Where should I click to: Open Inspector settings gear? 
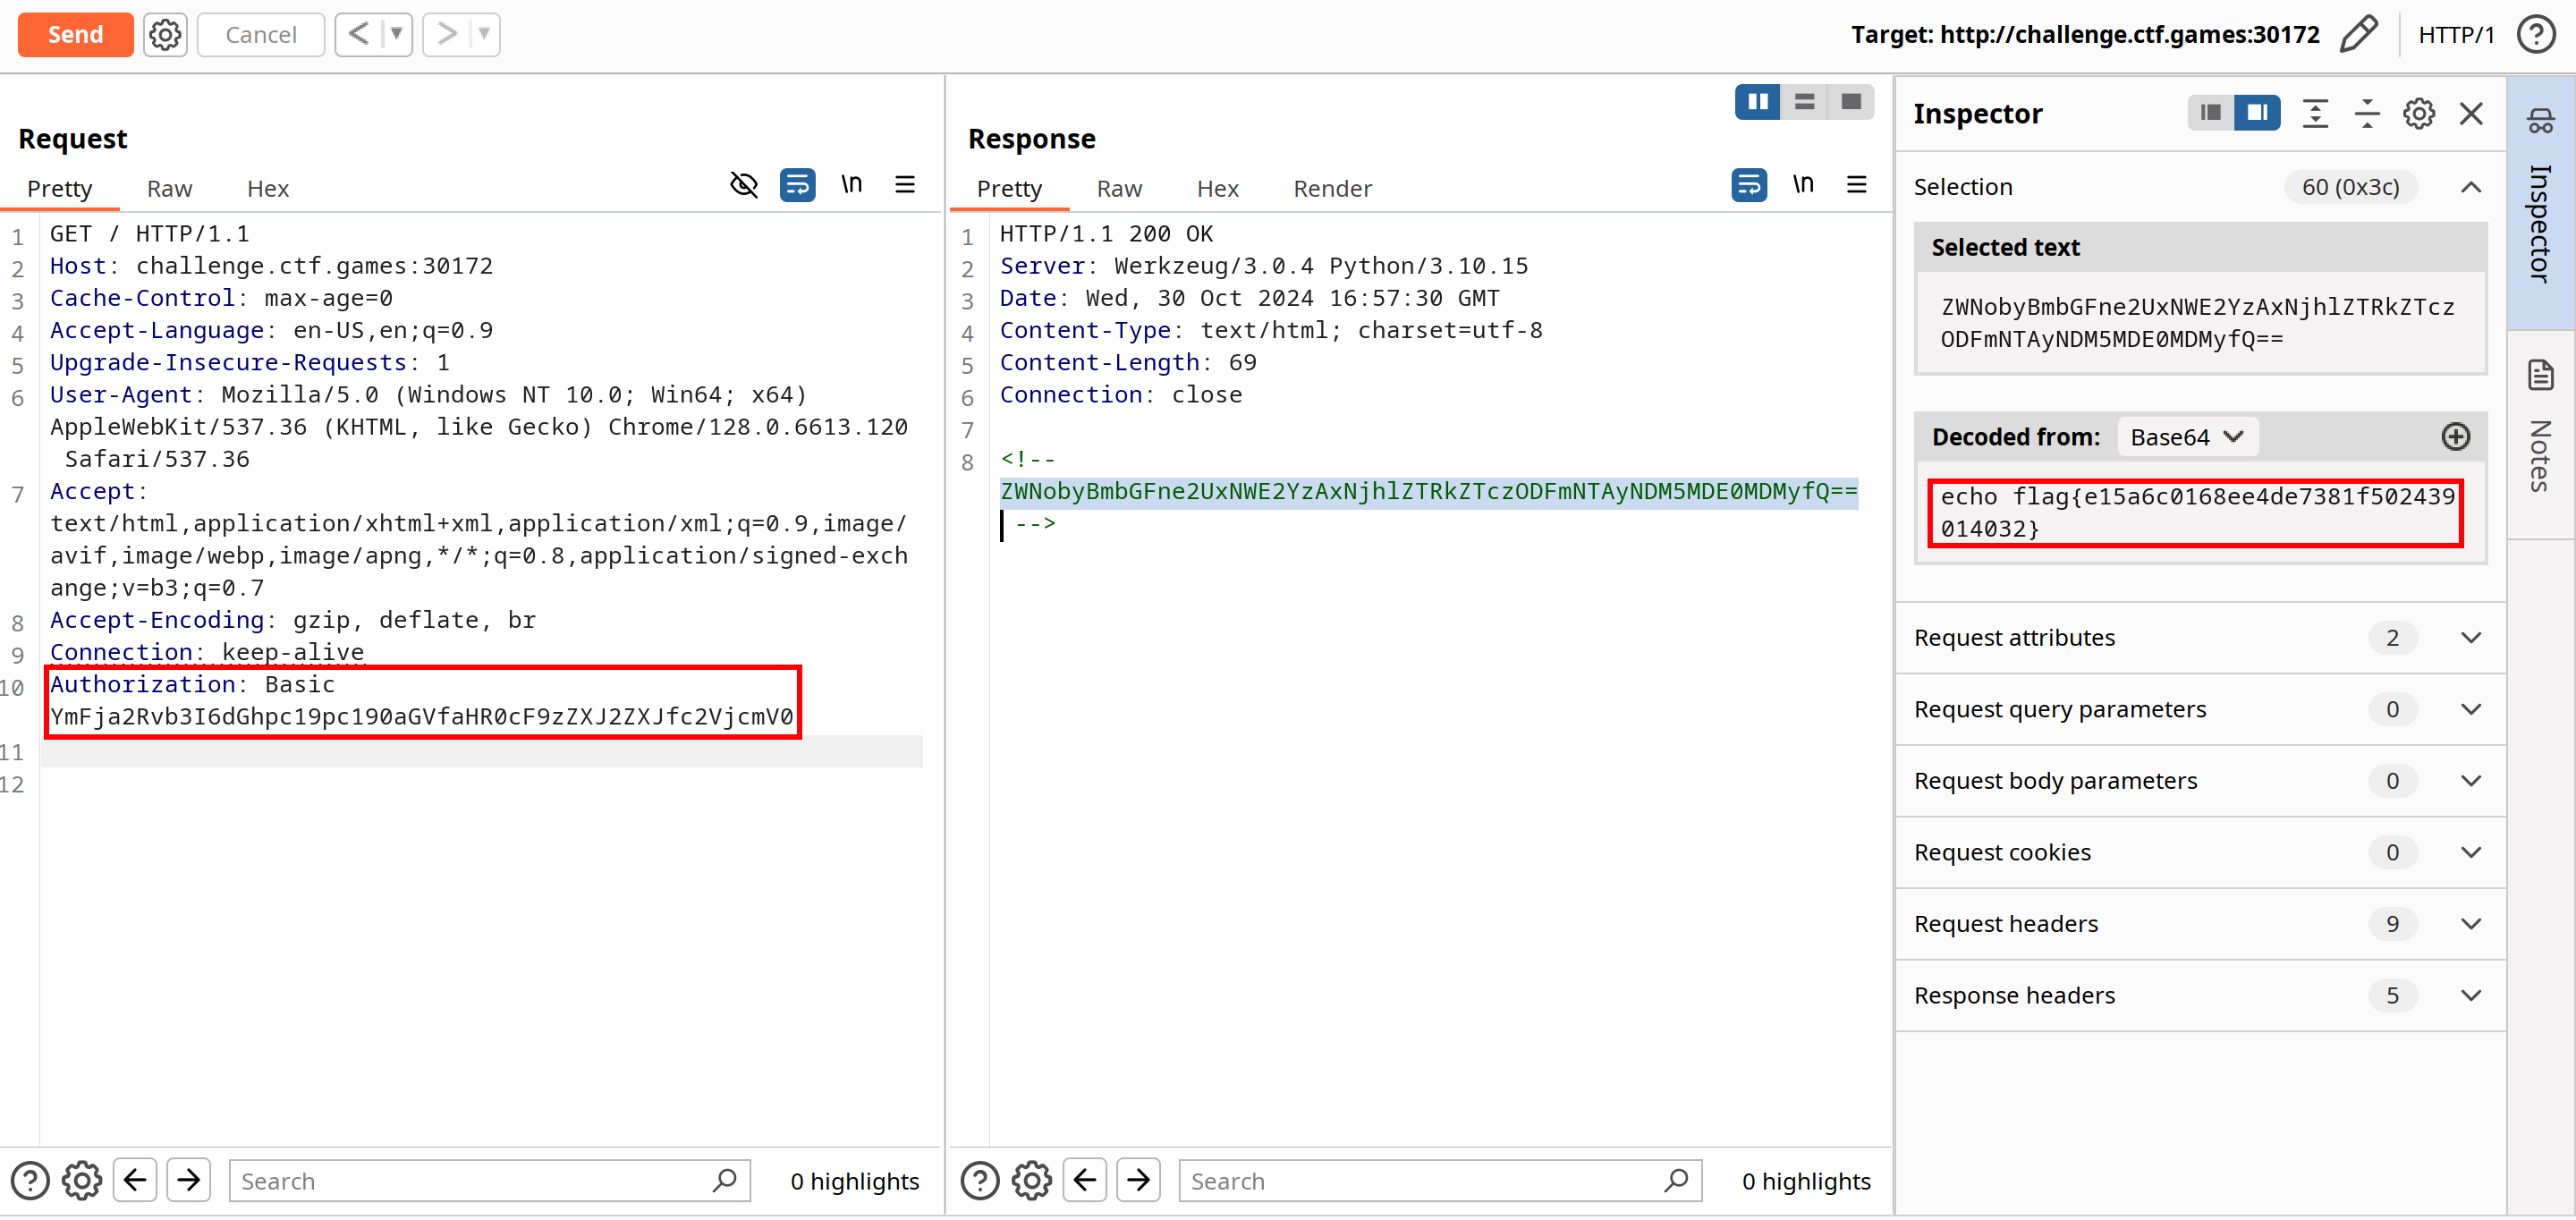[2418, 114]
